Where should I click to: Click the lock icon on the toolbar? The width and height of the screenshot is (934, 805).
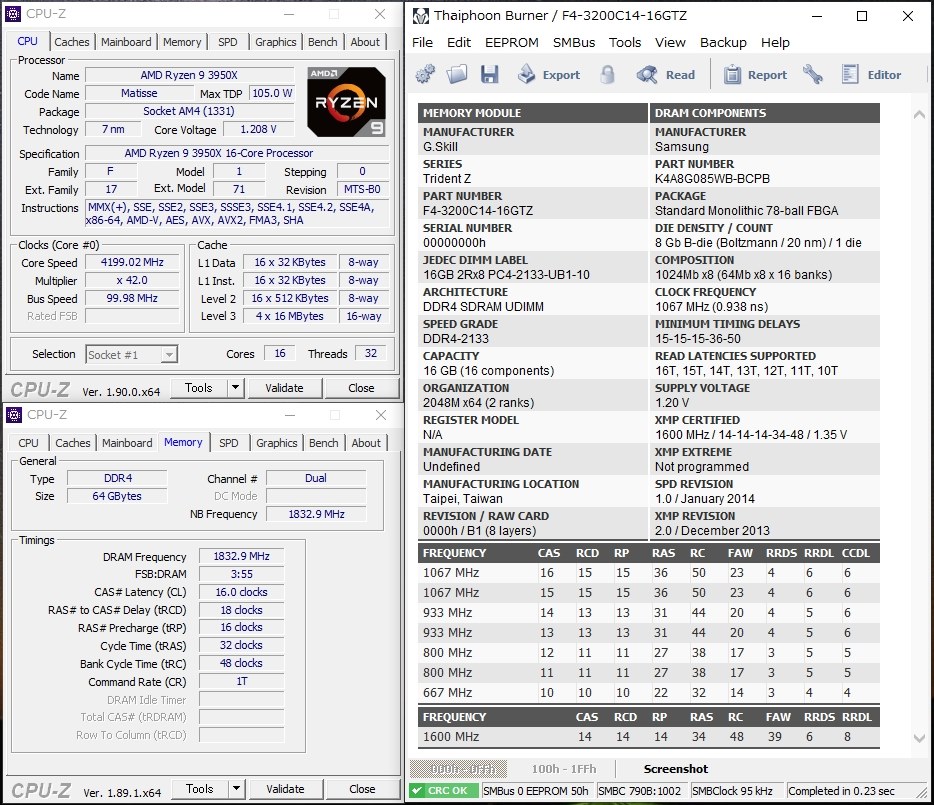[606, 74]
